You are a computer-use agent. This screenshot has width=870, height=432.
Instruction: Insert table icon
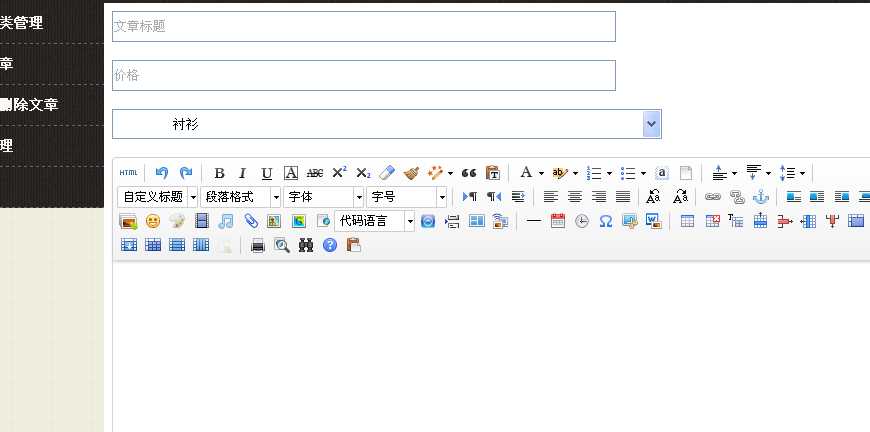coord(687,221)
